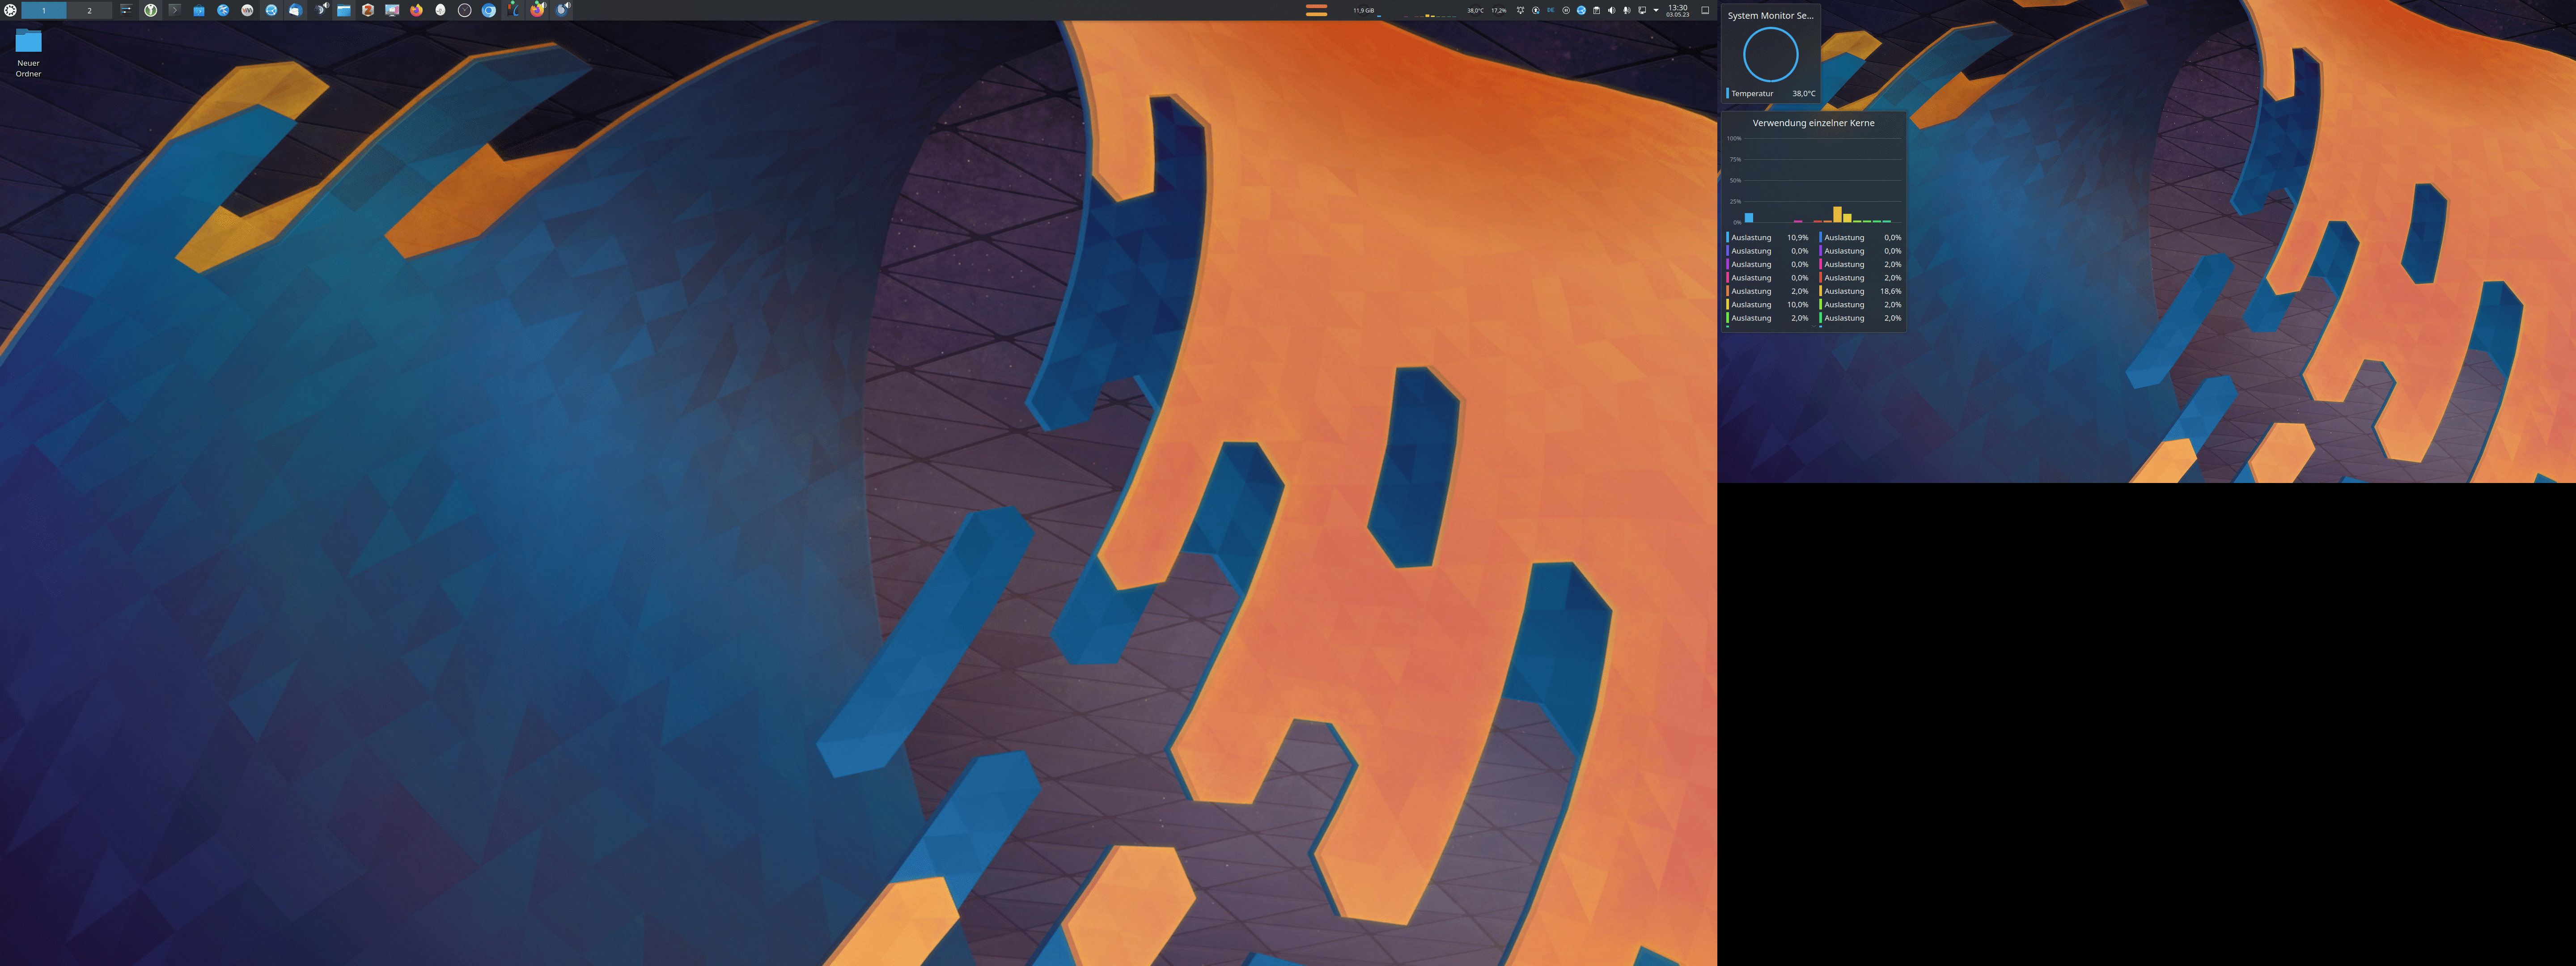The image size is (2576, 966).
Task: Open the blue ring app playing audio
Action: coord(563,10)
